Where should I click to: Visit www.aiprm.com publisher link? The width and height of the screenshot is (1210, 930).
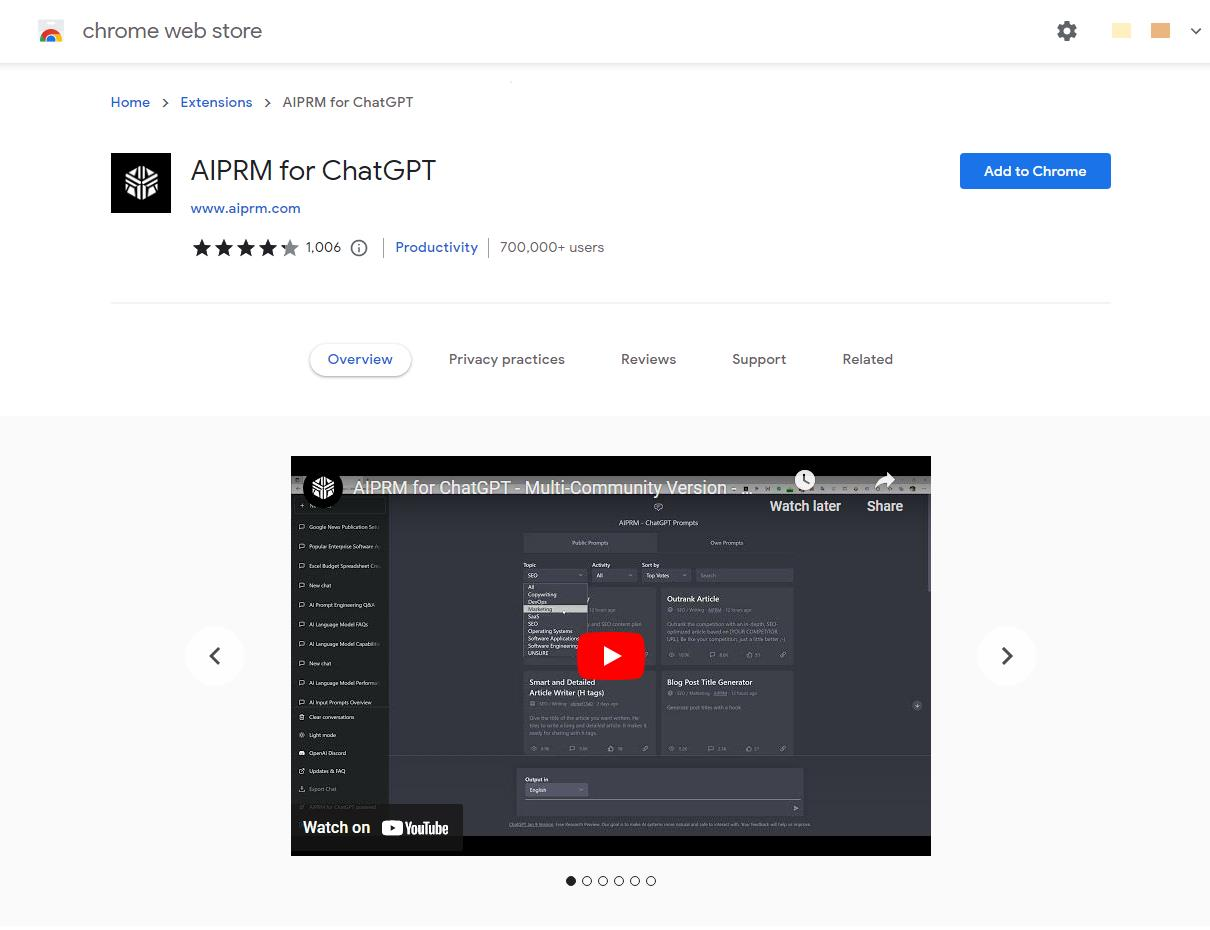coord(246,208)
